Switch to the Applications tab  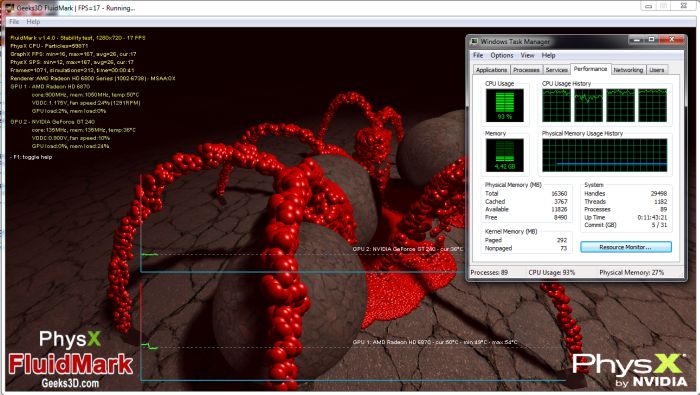click(x=491, y=70)
